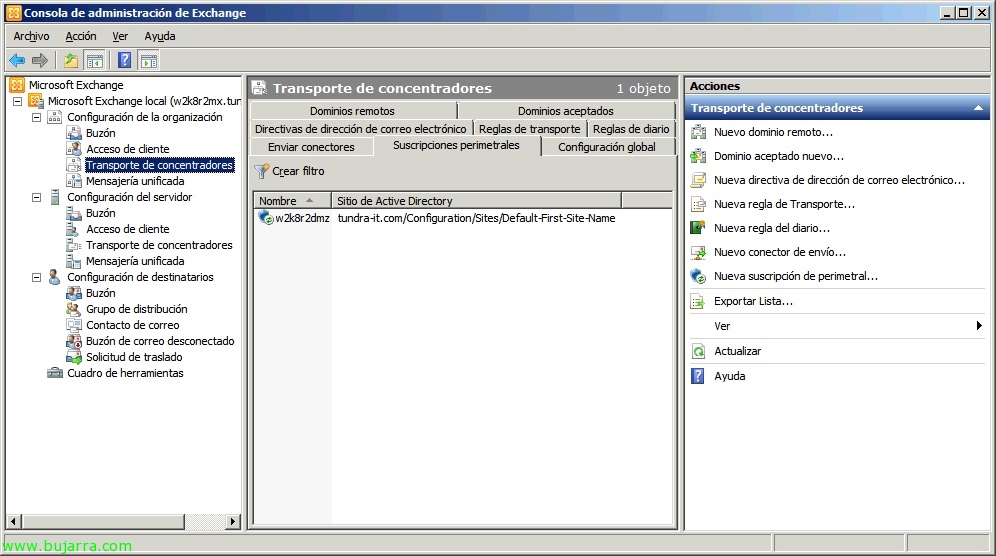The image size is (996, 556).
Task: Click the Cuadro de herramientas toolbox icon
Action: point(55,373)
